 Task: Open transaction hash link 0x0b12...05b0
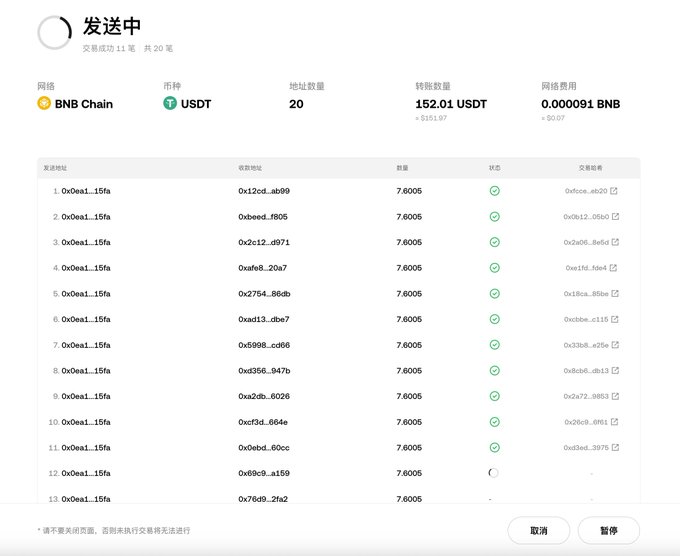coord(586,216)
